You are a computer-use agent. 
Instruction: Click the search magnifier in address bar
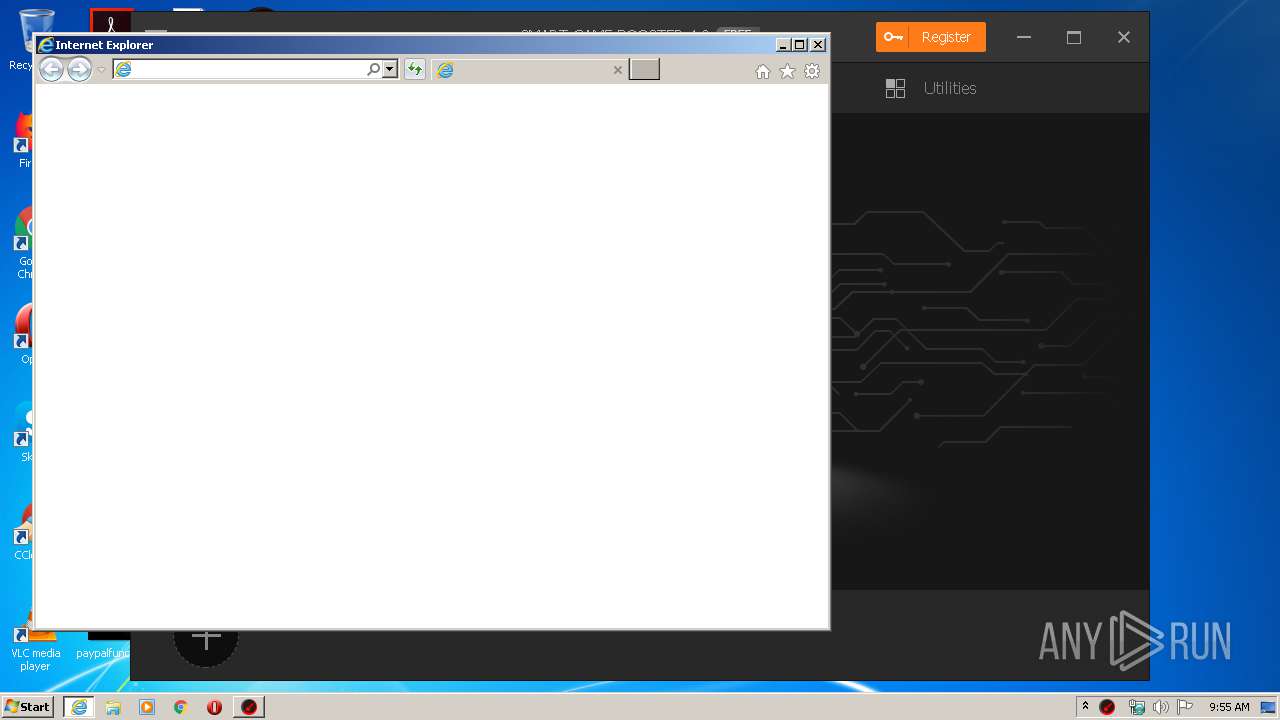374,69
